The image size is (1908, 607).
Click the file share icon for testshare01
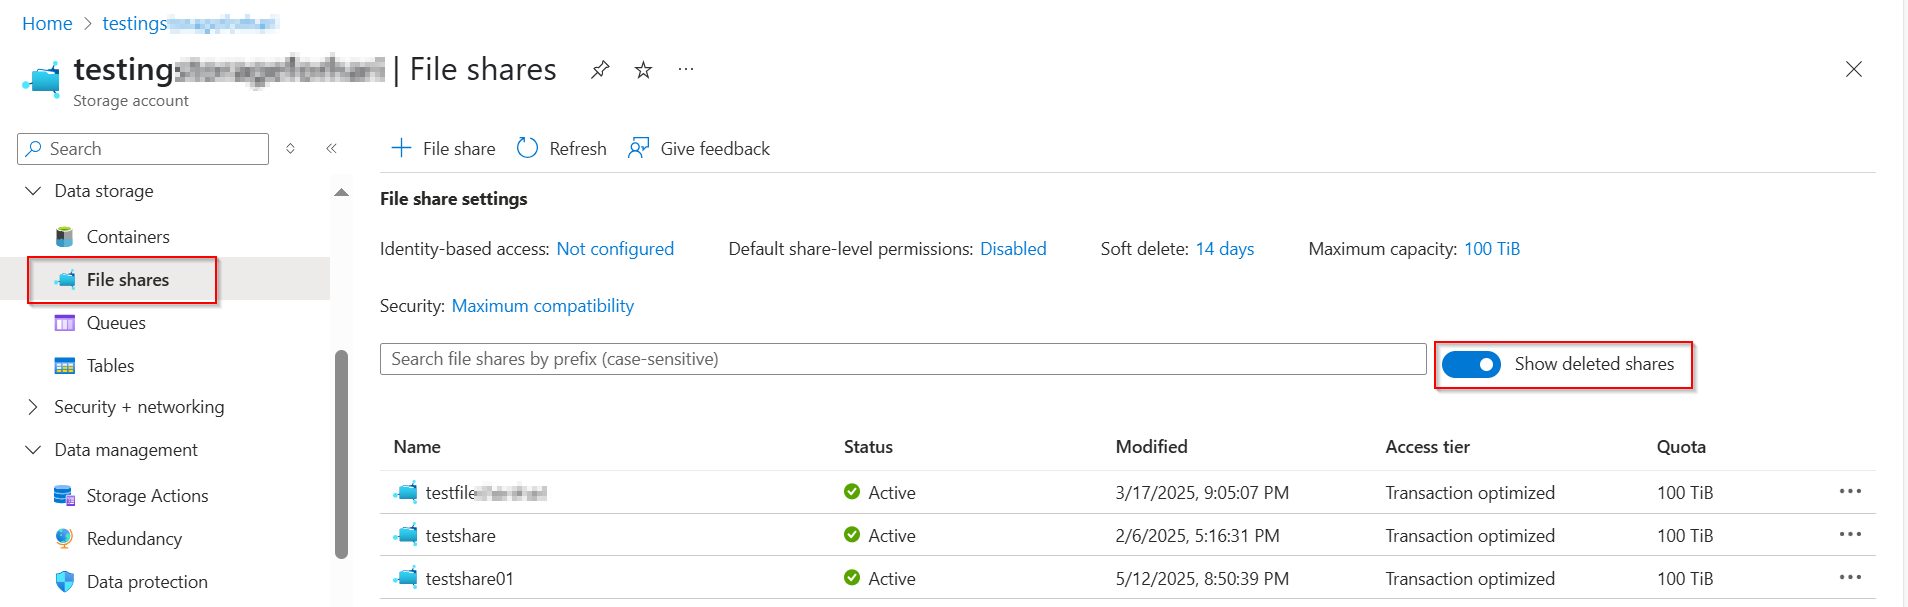[406, 578]
